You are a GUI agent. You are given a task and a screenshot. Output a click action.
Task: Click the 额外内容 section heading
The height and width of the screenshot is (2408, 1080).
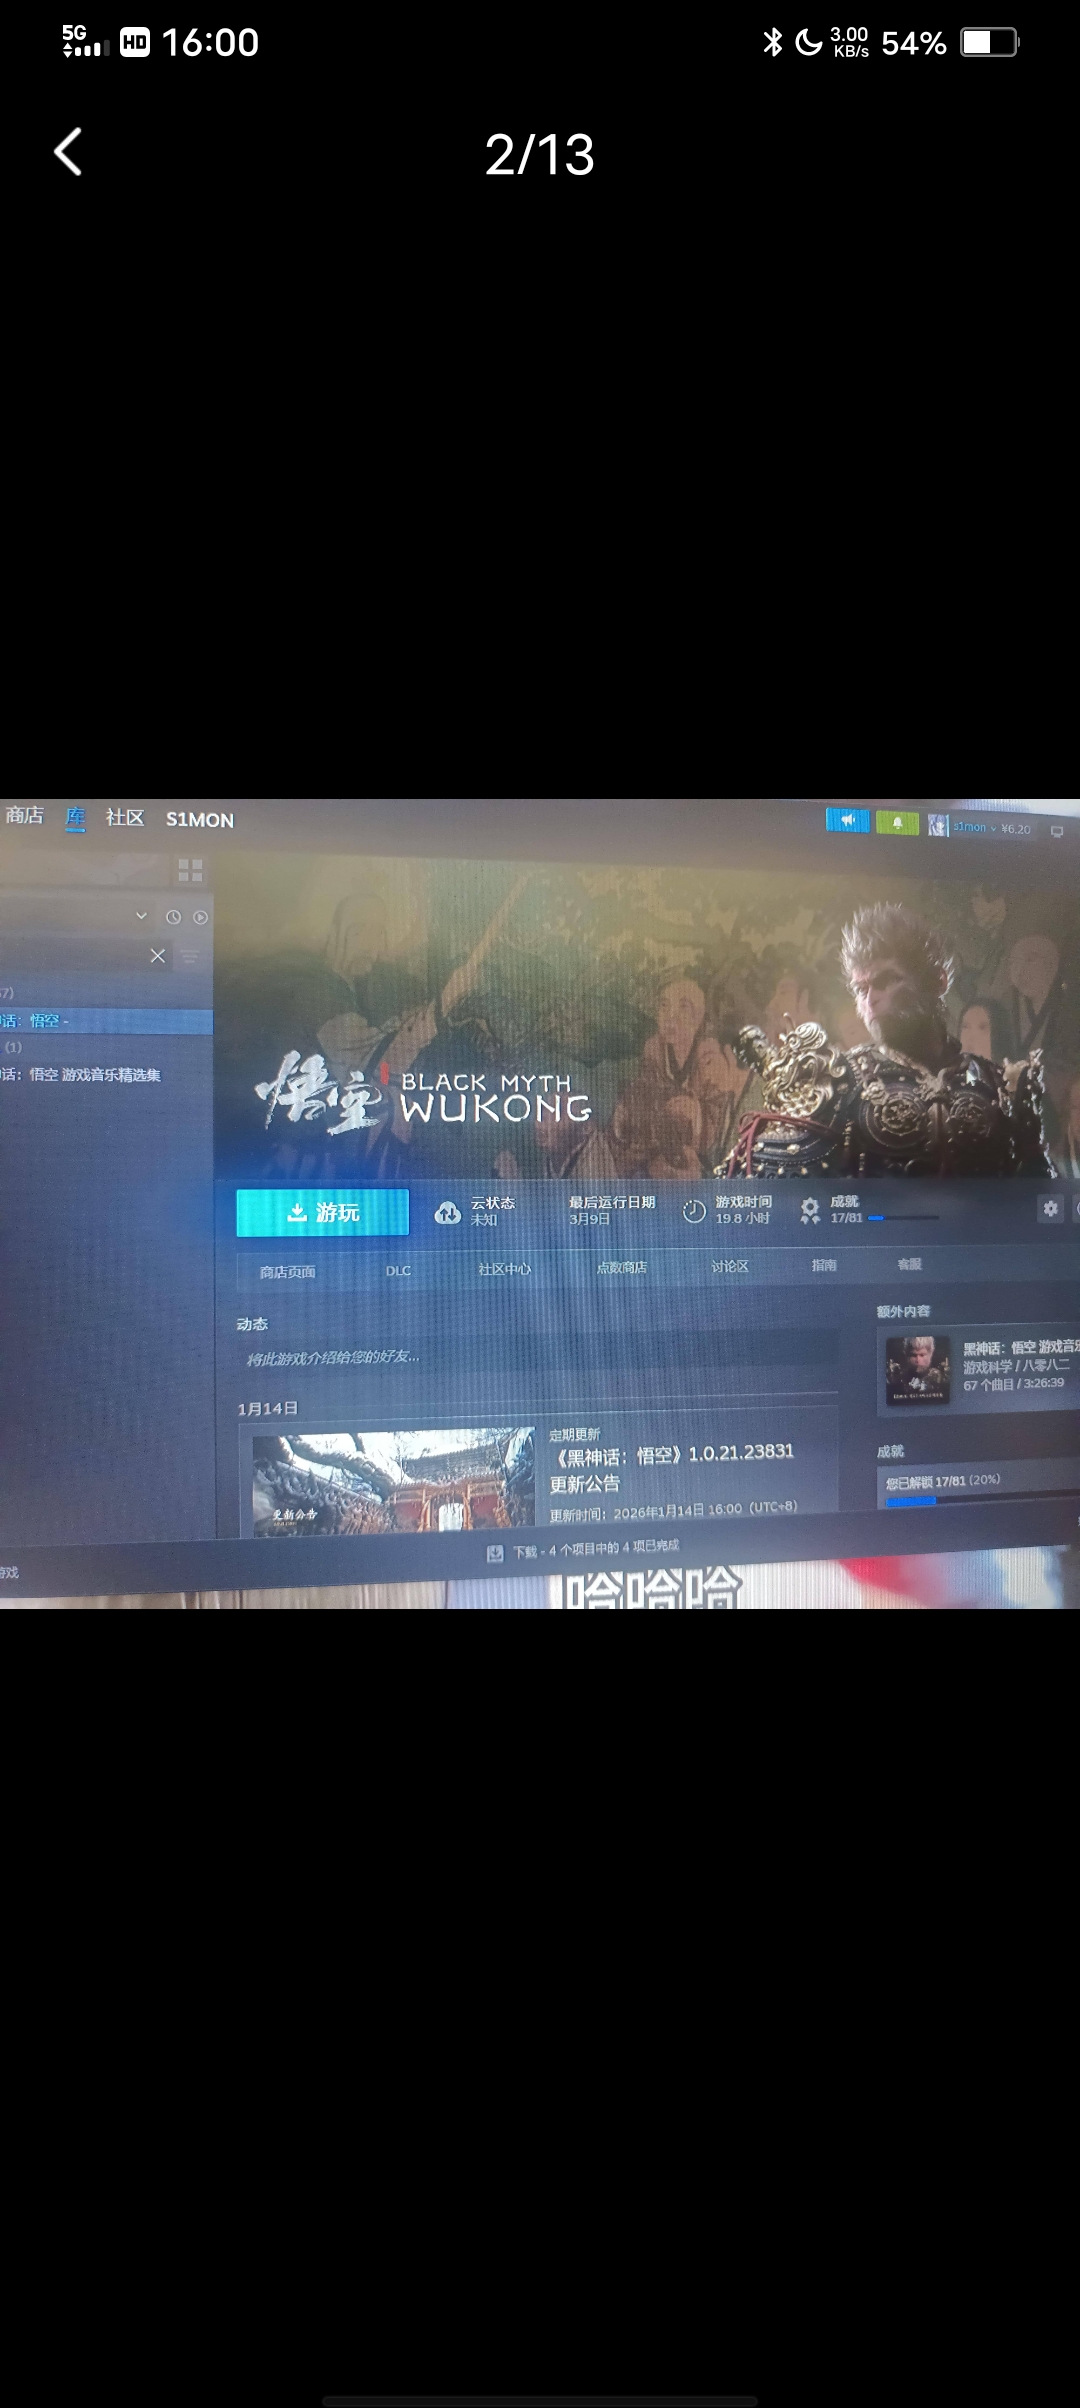coord(903,1311)
